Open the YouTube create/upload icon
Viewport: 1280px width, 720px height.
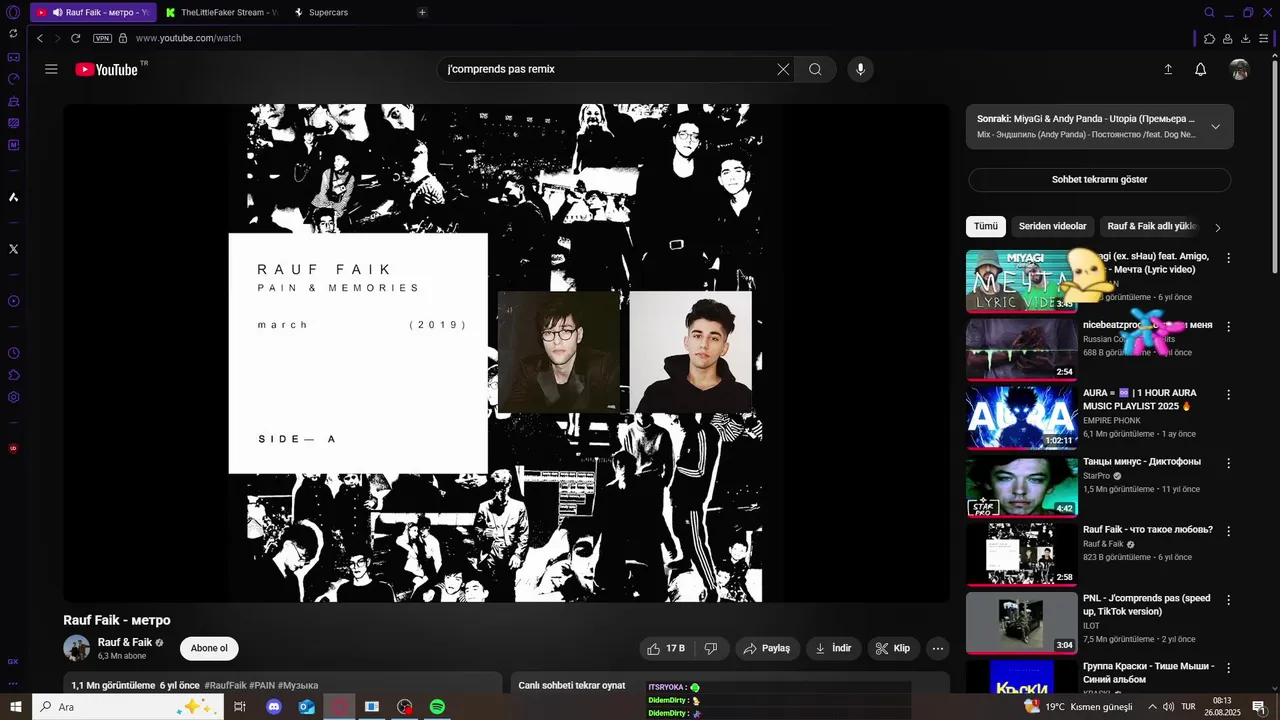(1167, 69)
